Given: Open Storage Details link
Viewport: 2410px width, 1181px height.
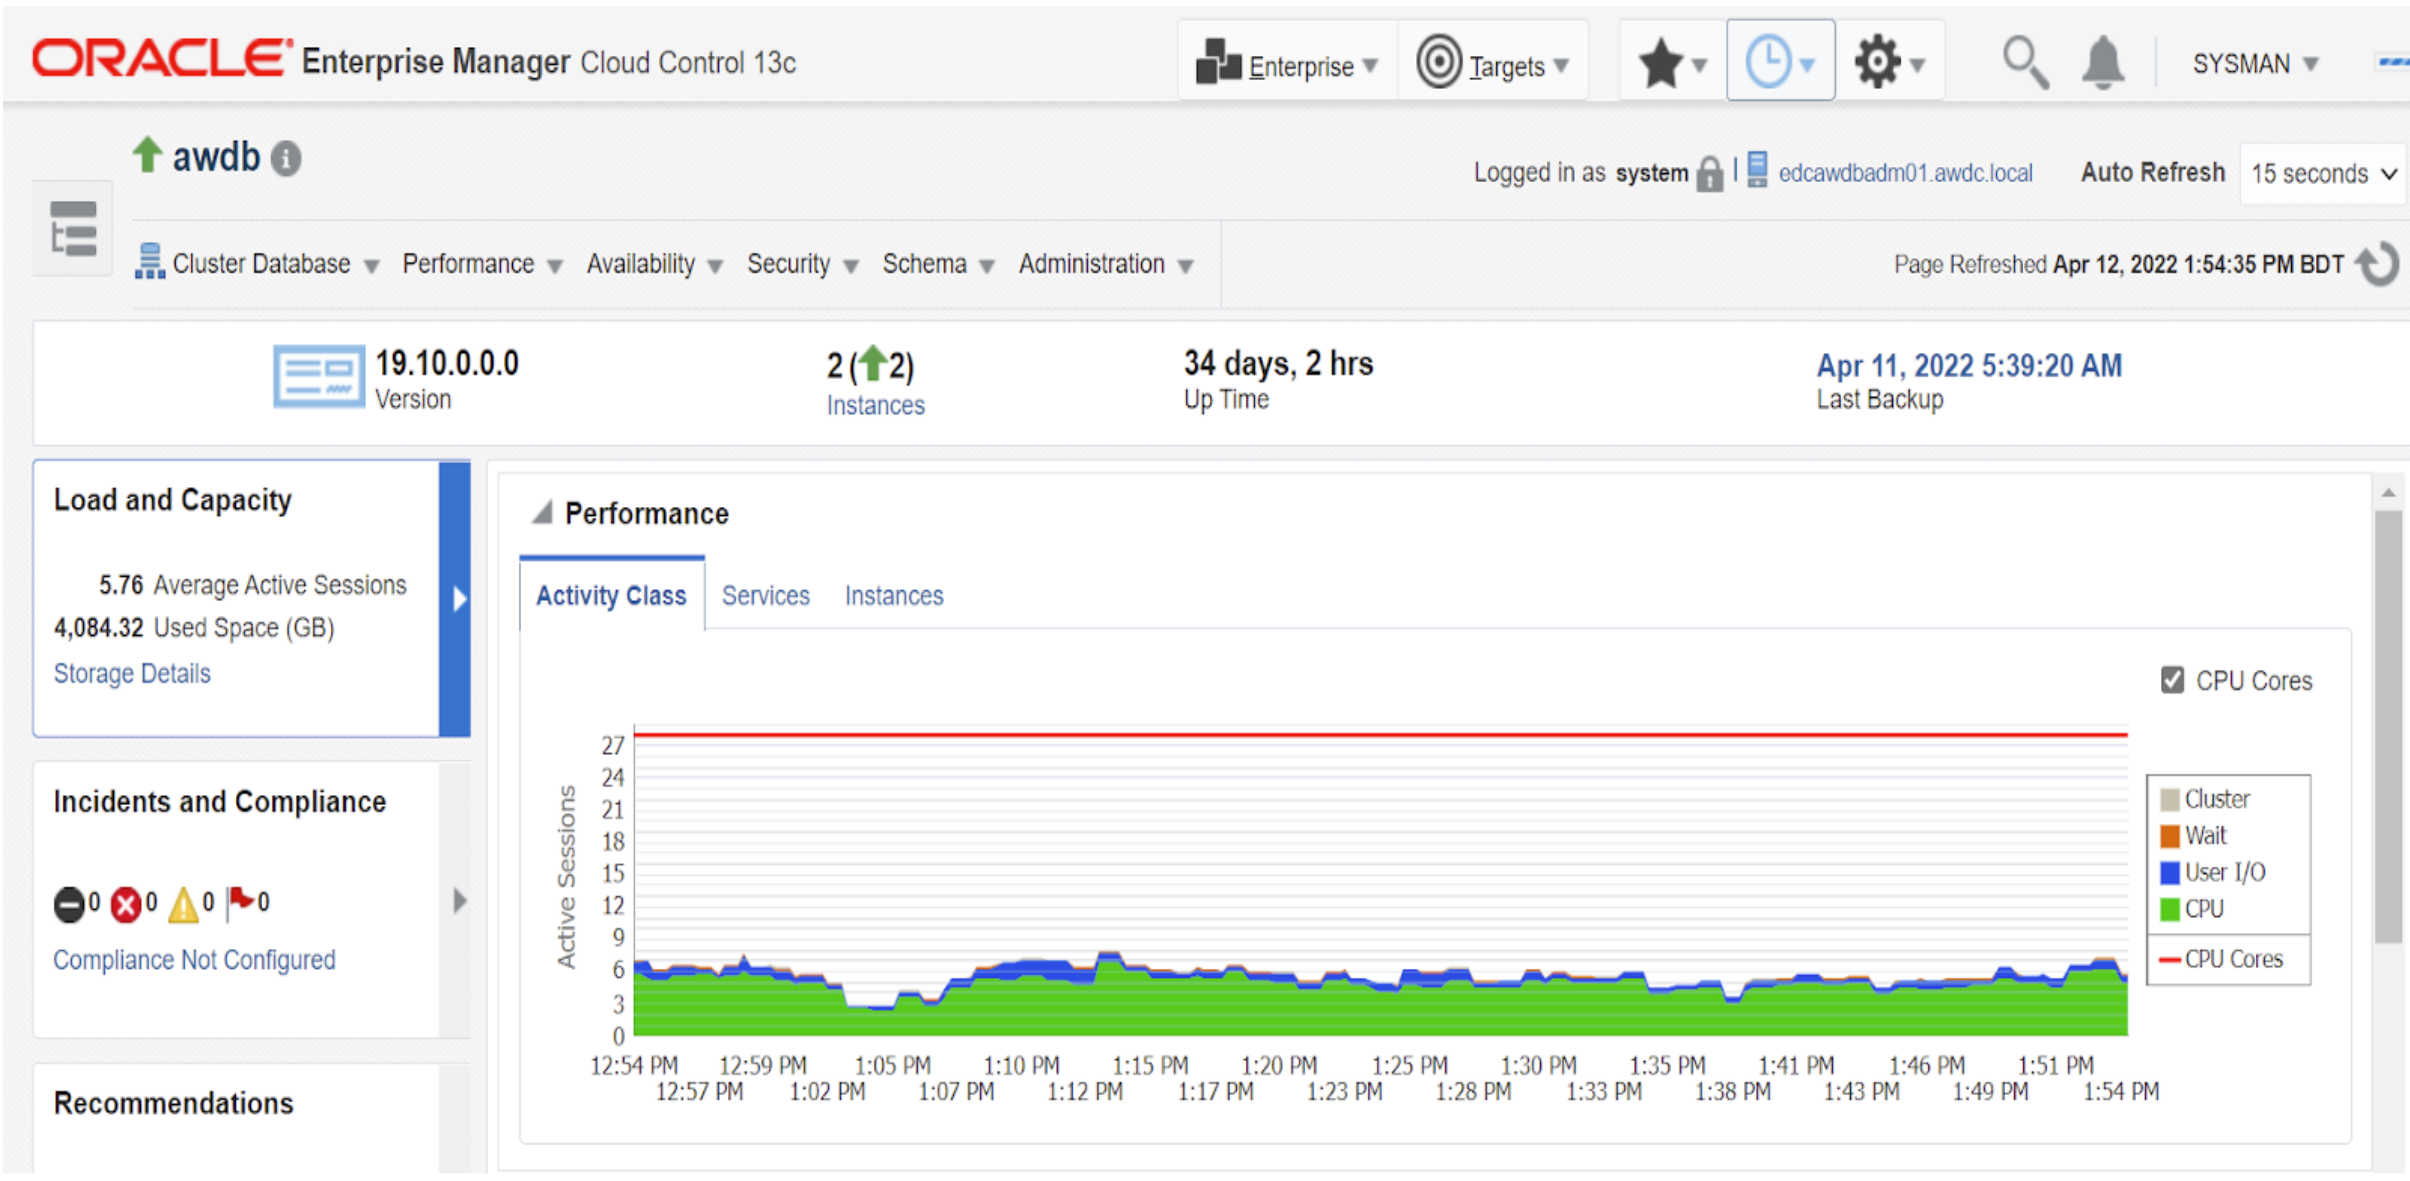Looking at the screenshot, I should [132, 674].
